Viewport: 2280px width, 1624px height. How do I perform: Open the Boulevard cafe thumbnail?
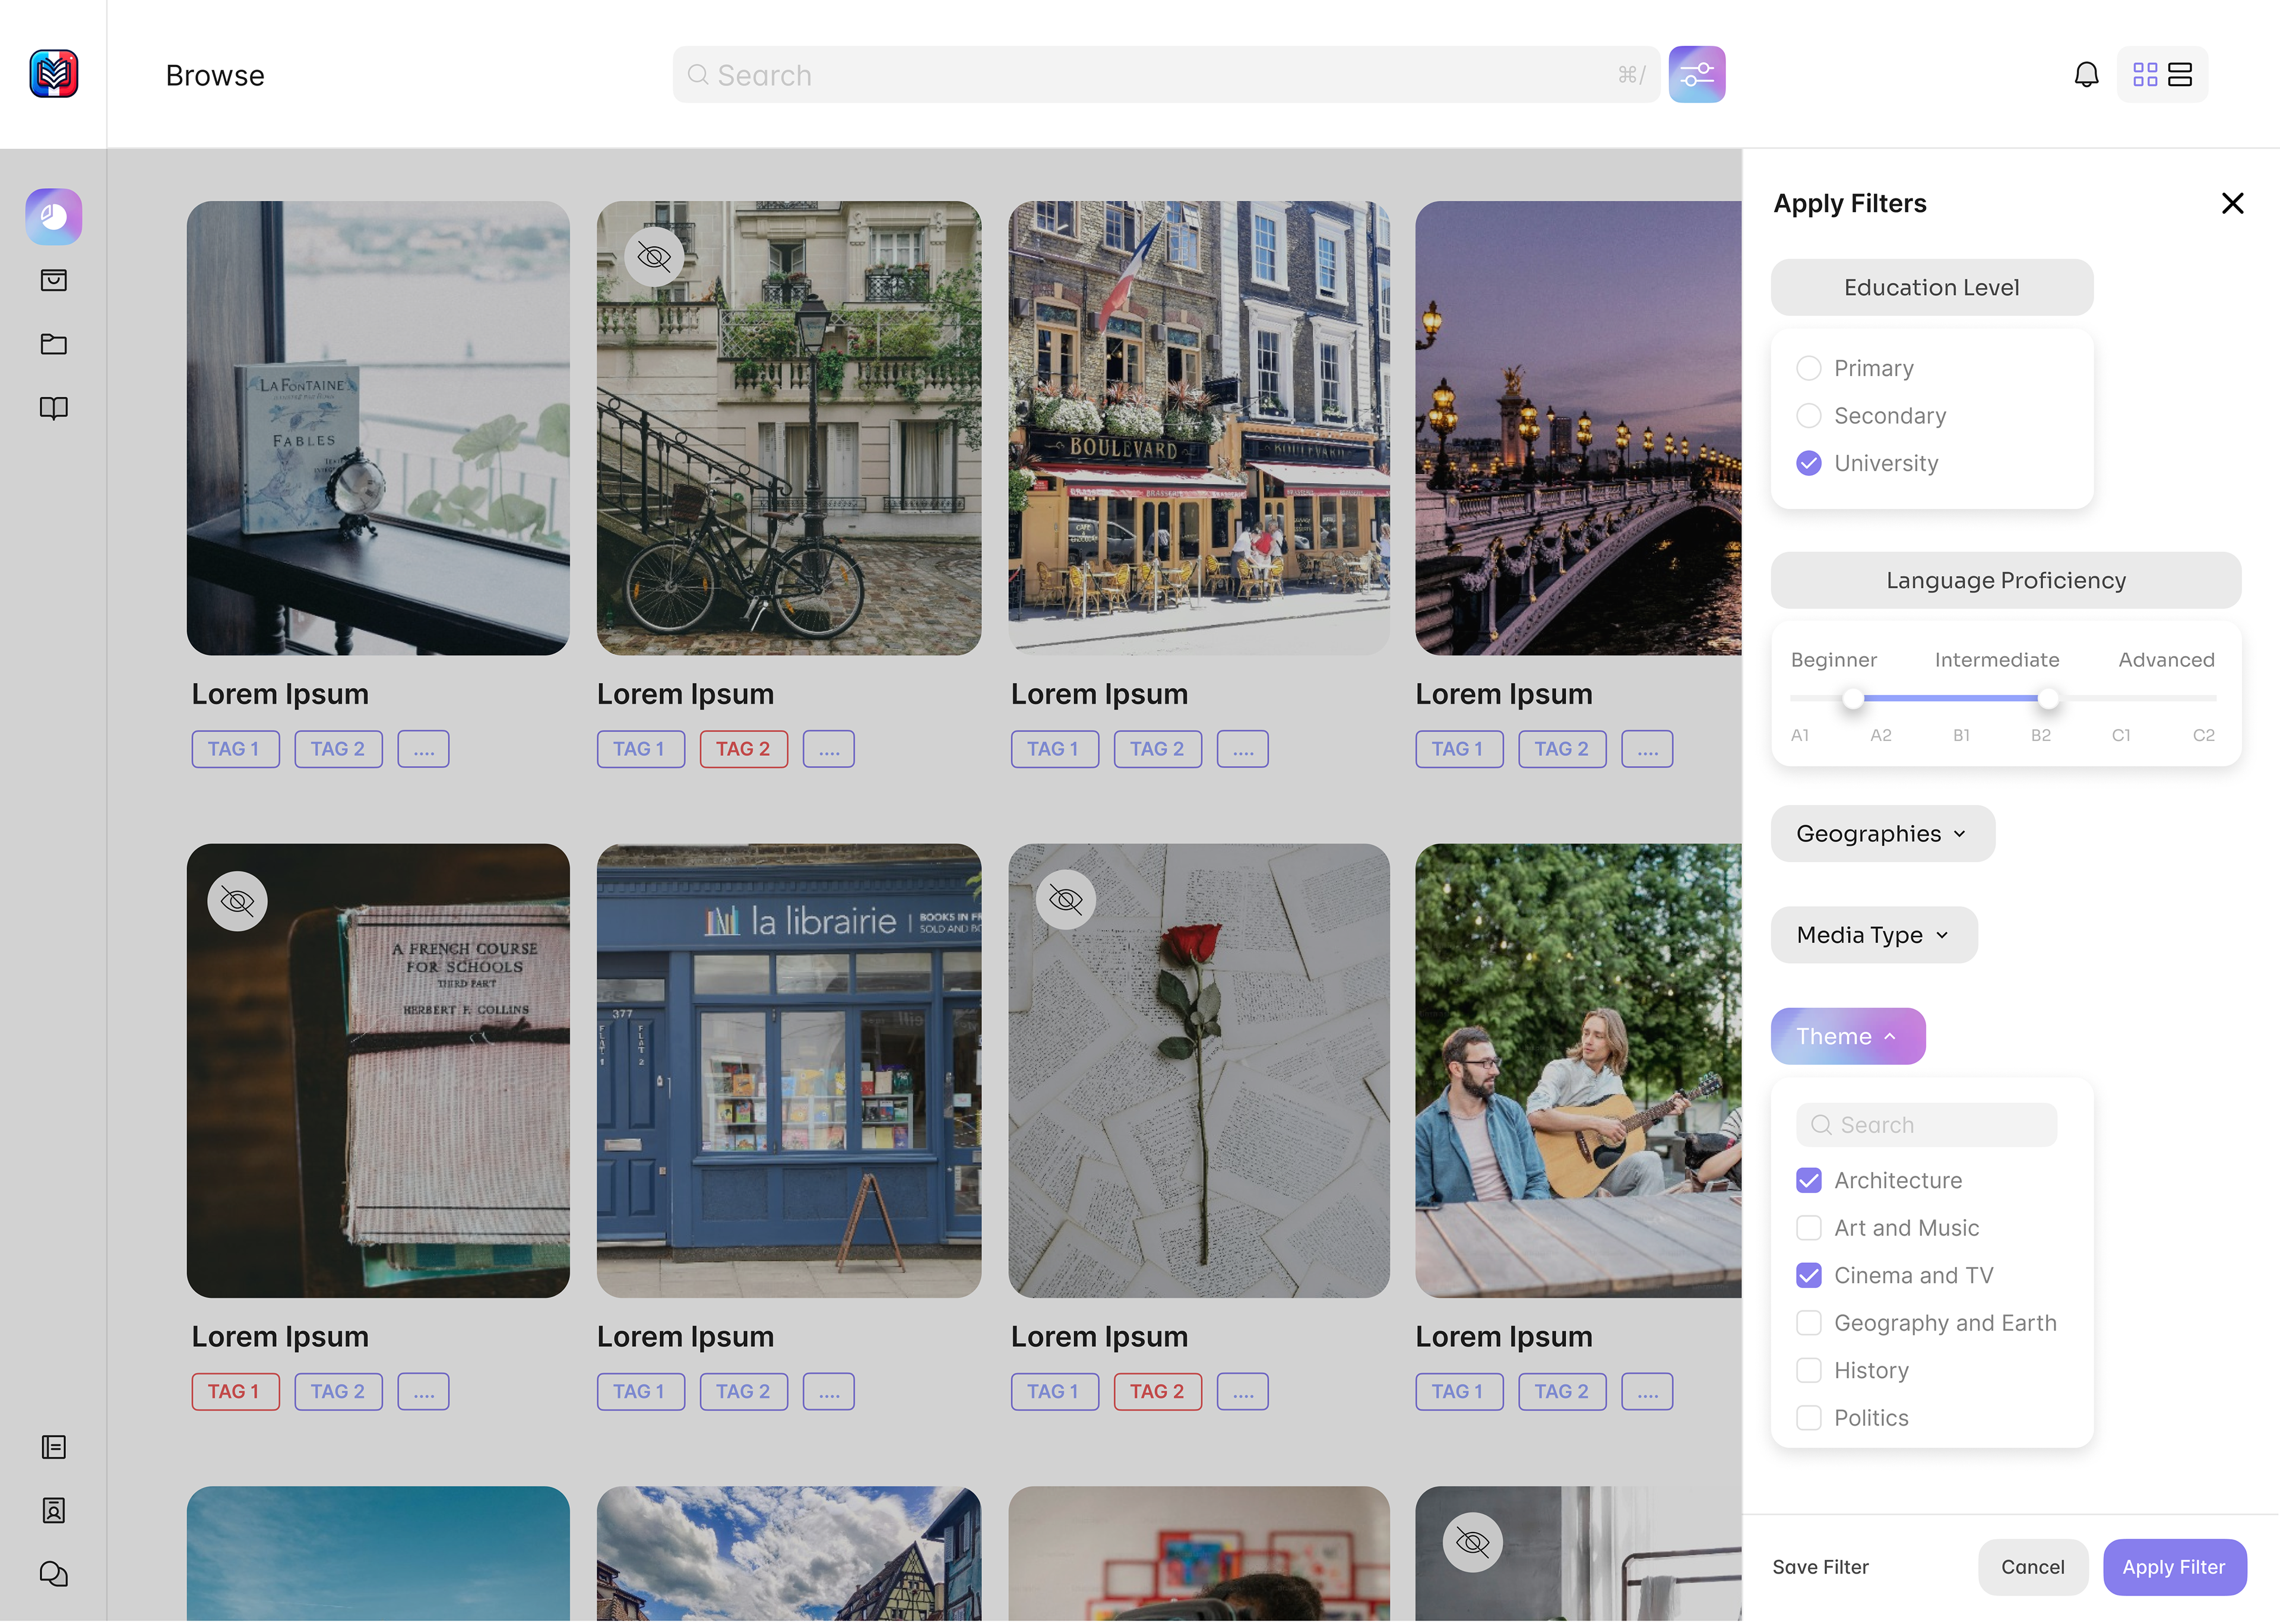pos(1198,429)
